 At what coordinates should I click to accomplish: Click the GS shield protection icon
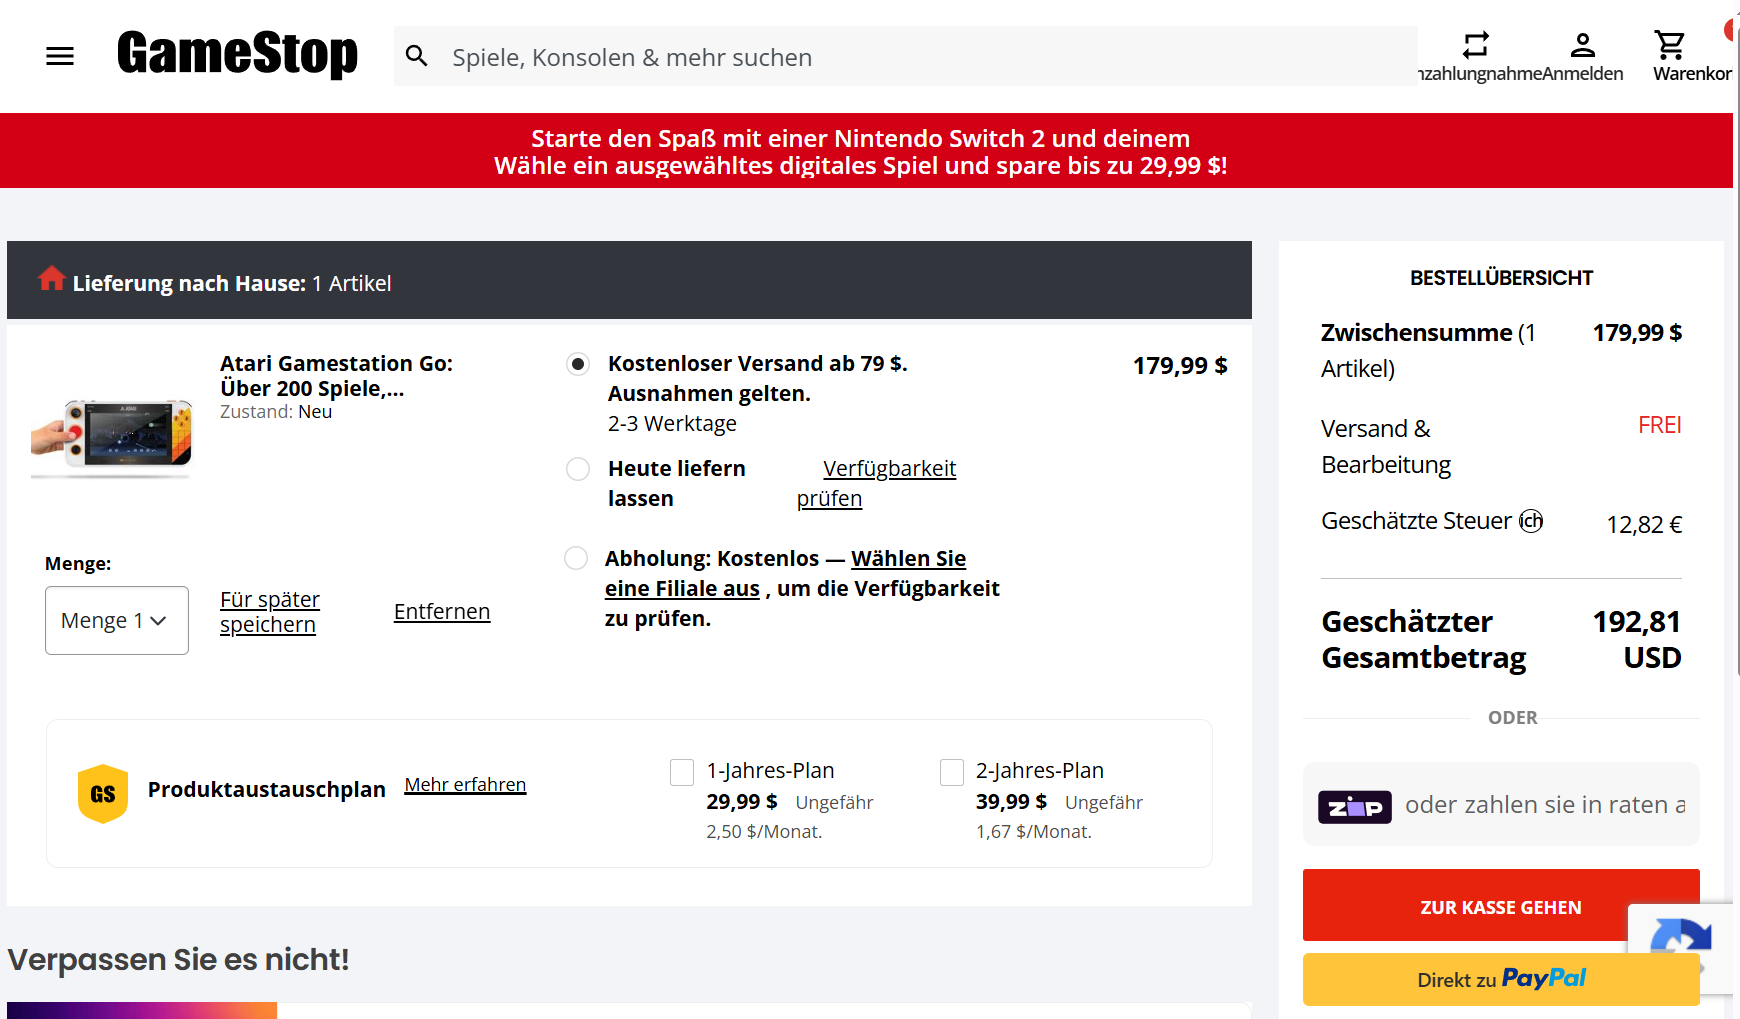coord(103,794)
